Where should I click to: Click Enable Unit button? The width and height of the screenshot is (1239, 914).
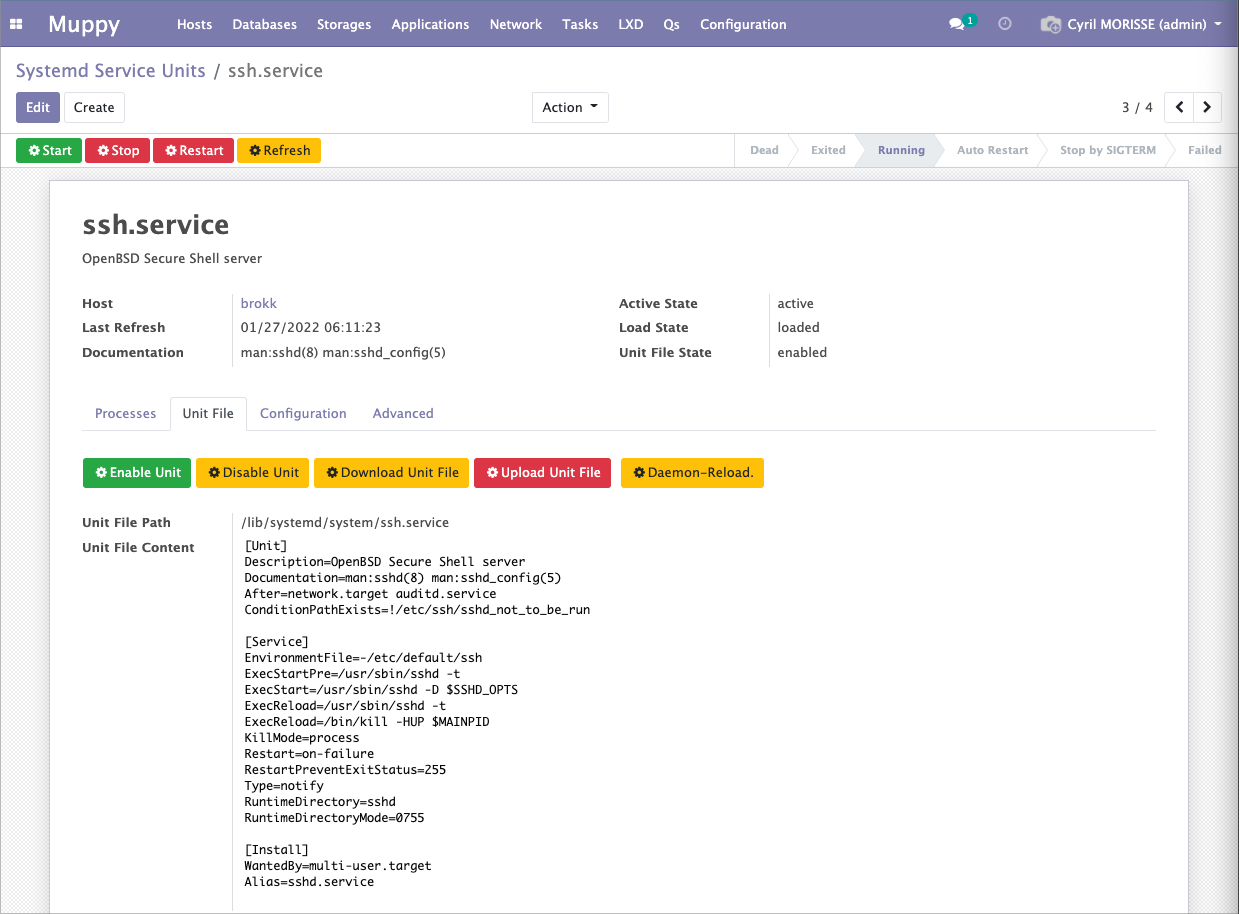(137, 472)
